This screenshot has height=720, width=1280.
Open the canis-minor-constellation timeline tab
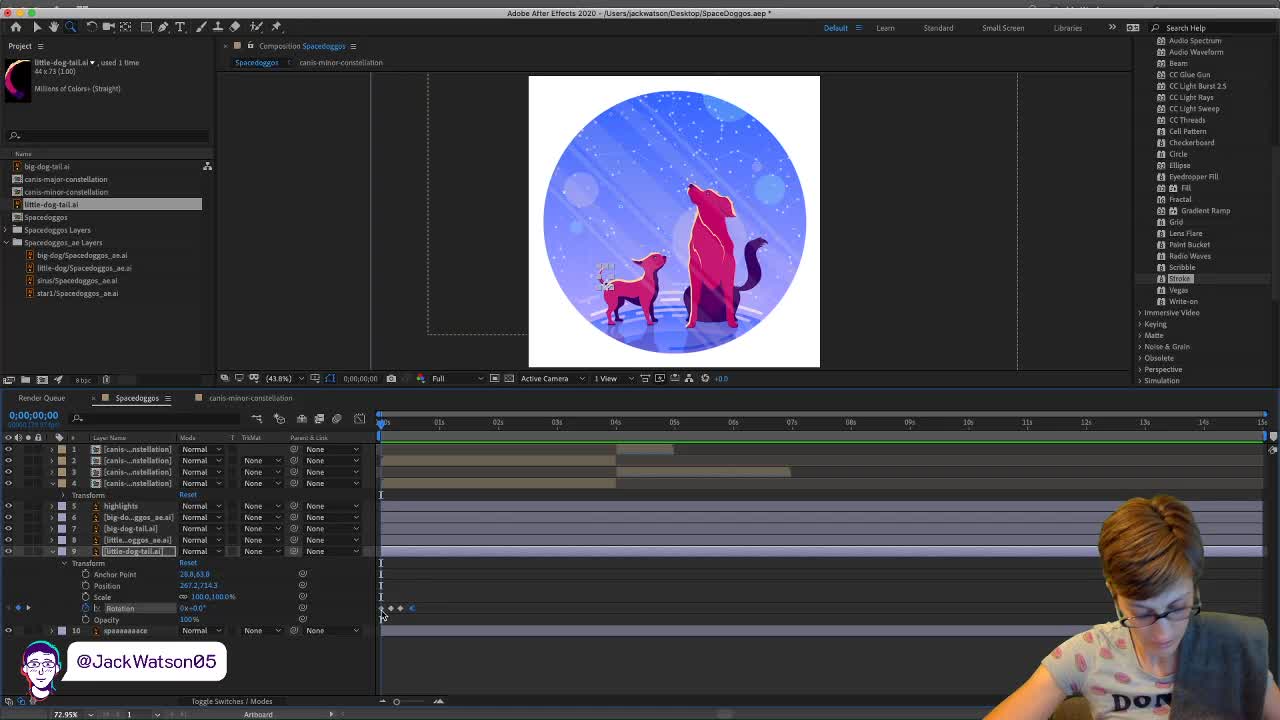(250, 398)
